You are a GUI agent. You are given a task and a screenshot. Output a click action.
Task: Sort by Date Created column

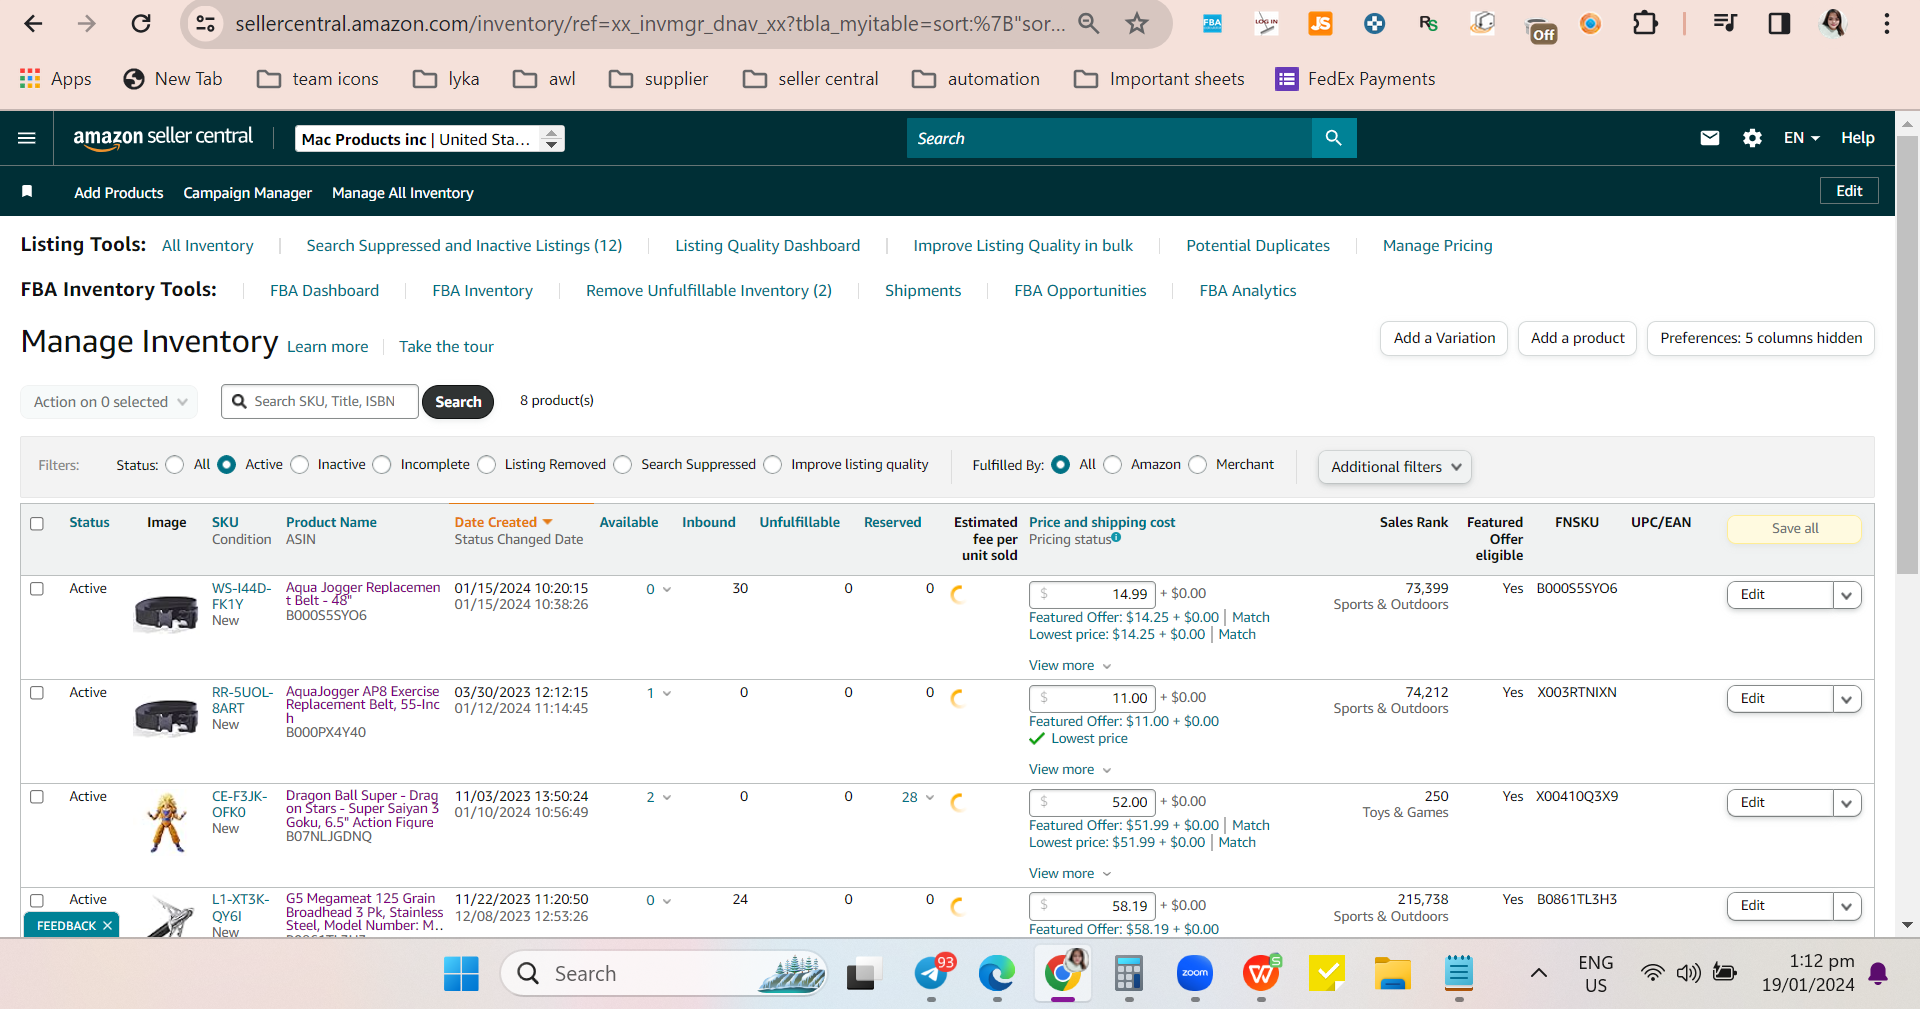pyautogui.click(x=503, y=522)
